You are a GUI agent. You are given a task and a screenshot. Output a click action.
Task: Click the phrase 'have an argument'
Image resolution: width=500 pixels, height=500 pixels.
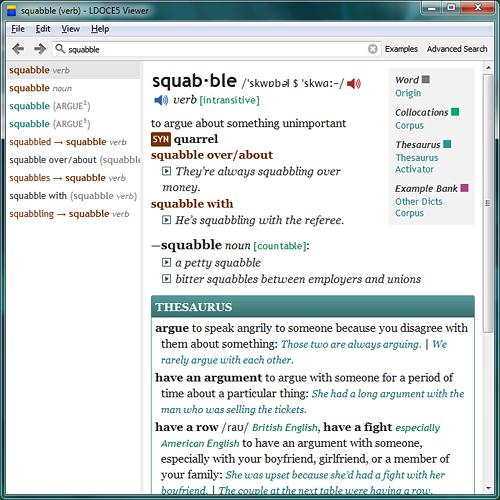point(209,378)
